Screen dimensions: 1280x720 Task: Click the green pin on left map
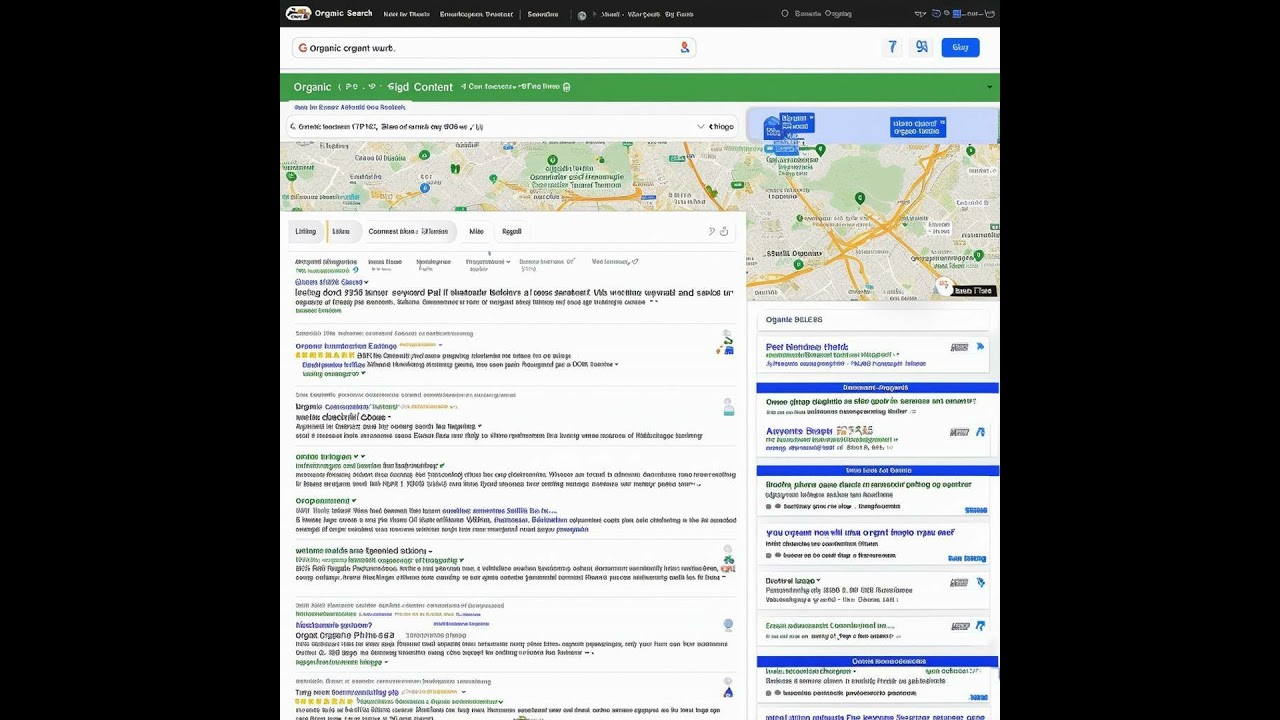[551, 160]
